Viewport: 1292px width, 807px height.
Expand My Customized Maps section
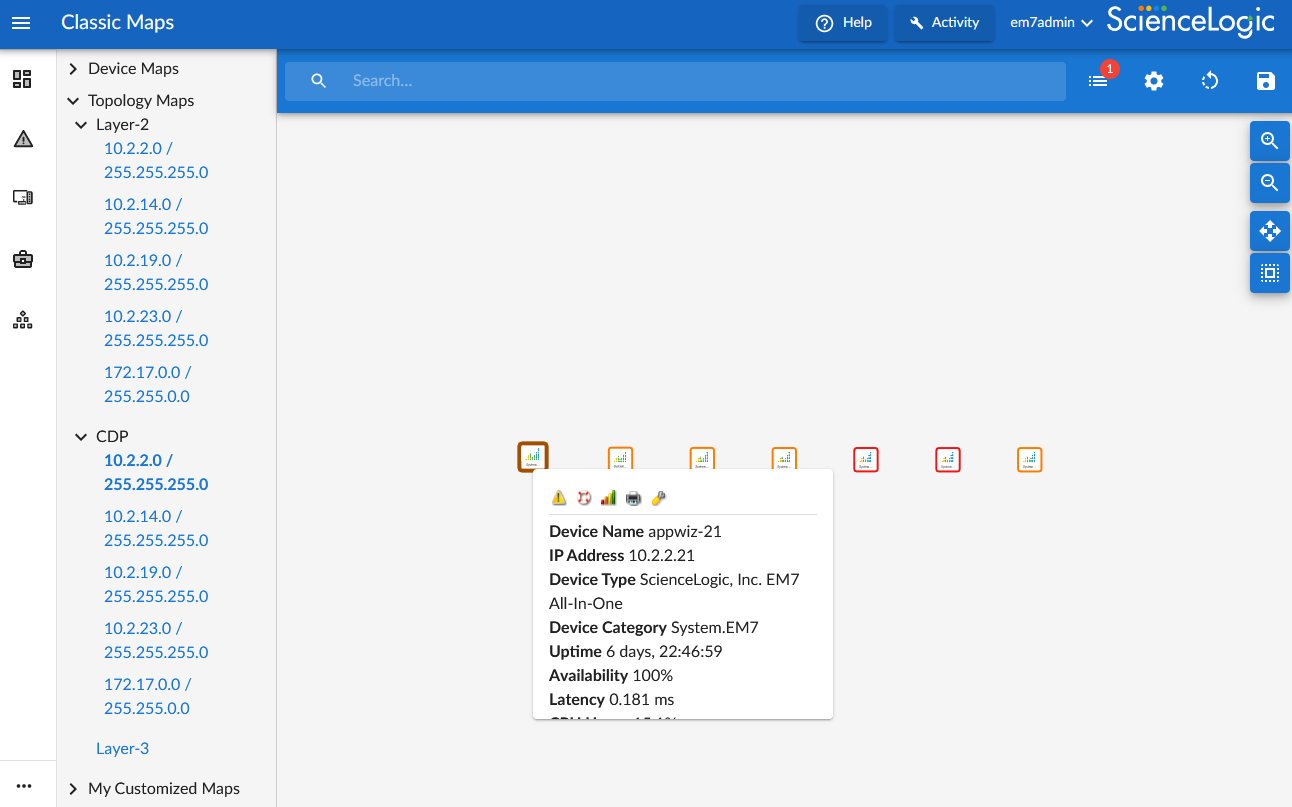[73, 789]
